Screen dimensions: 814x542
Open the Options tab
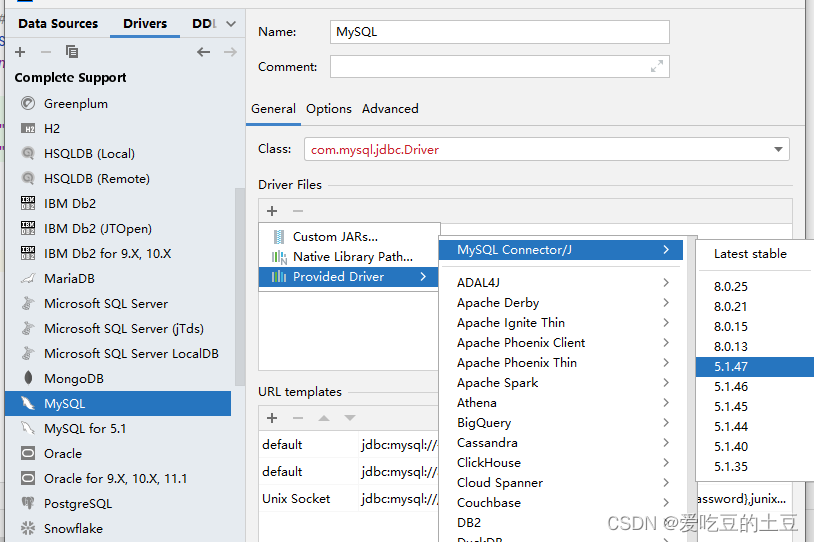click(x=329, y=109)
